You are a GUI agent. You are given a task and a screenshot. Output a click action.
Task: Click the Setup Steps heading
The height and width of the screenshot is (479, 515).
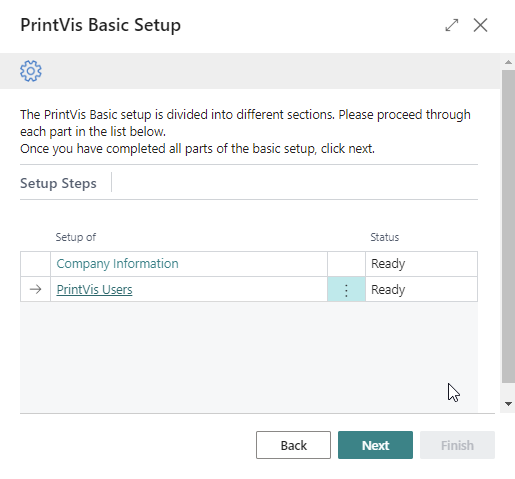pos(58,183)
